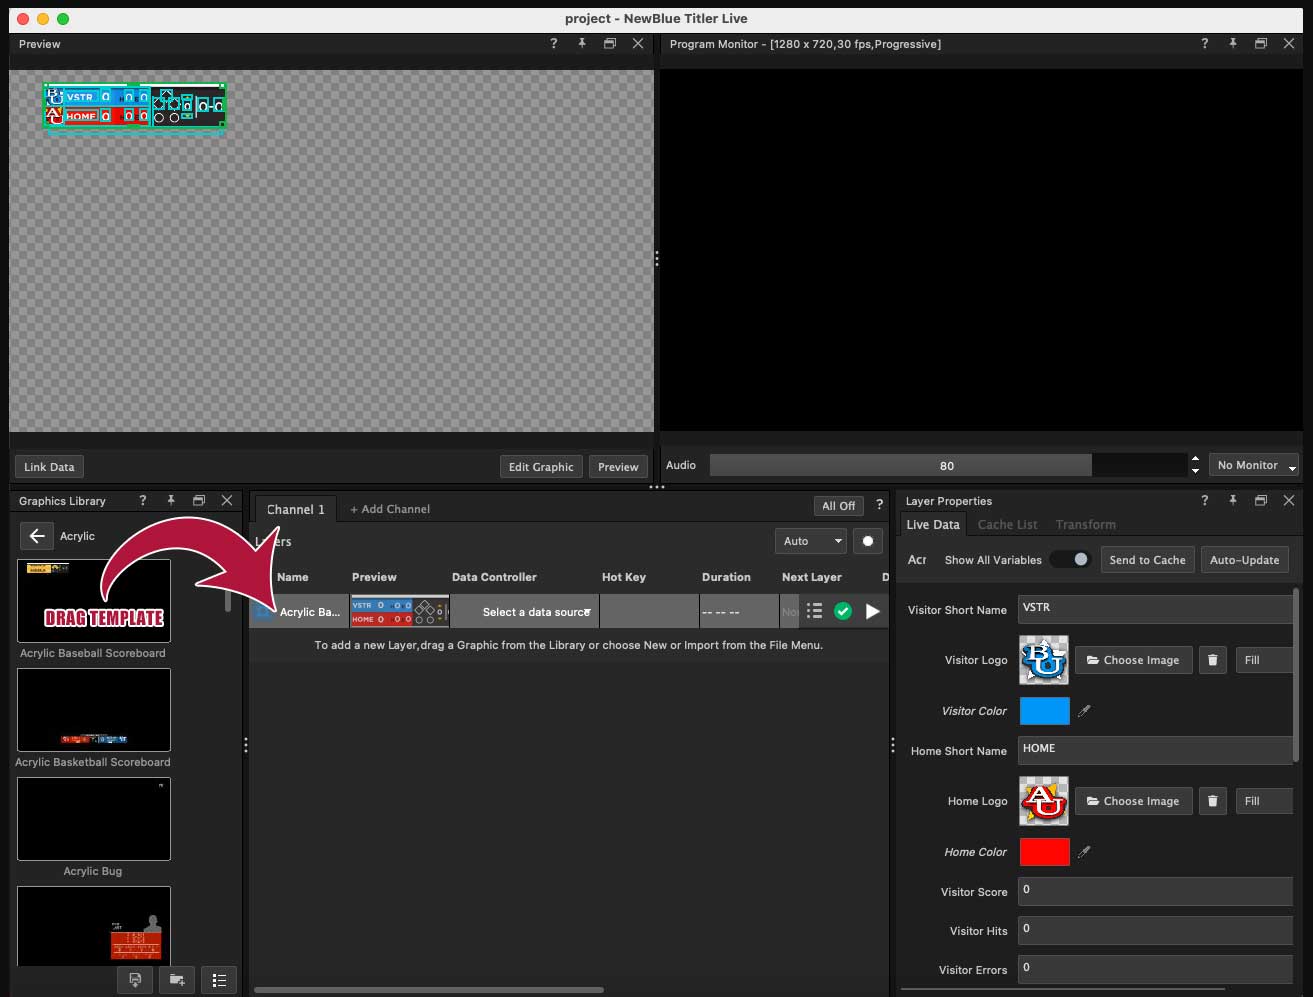Screen dimensions: 1313x997
Task: Click Send to Cache button
Action: 1147,559
